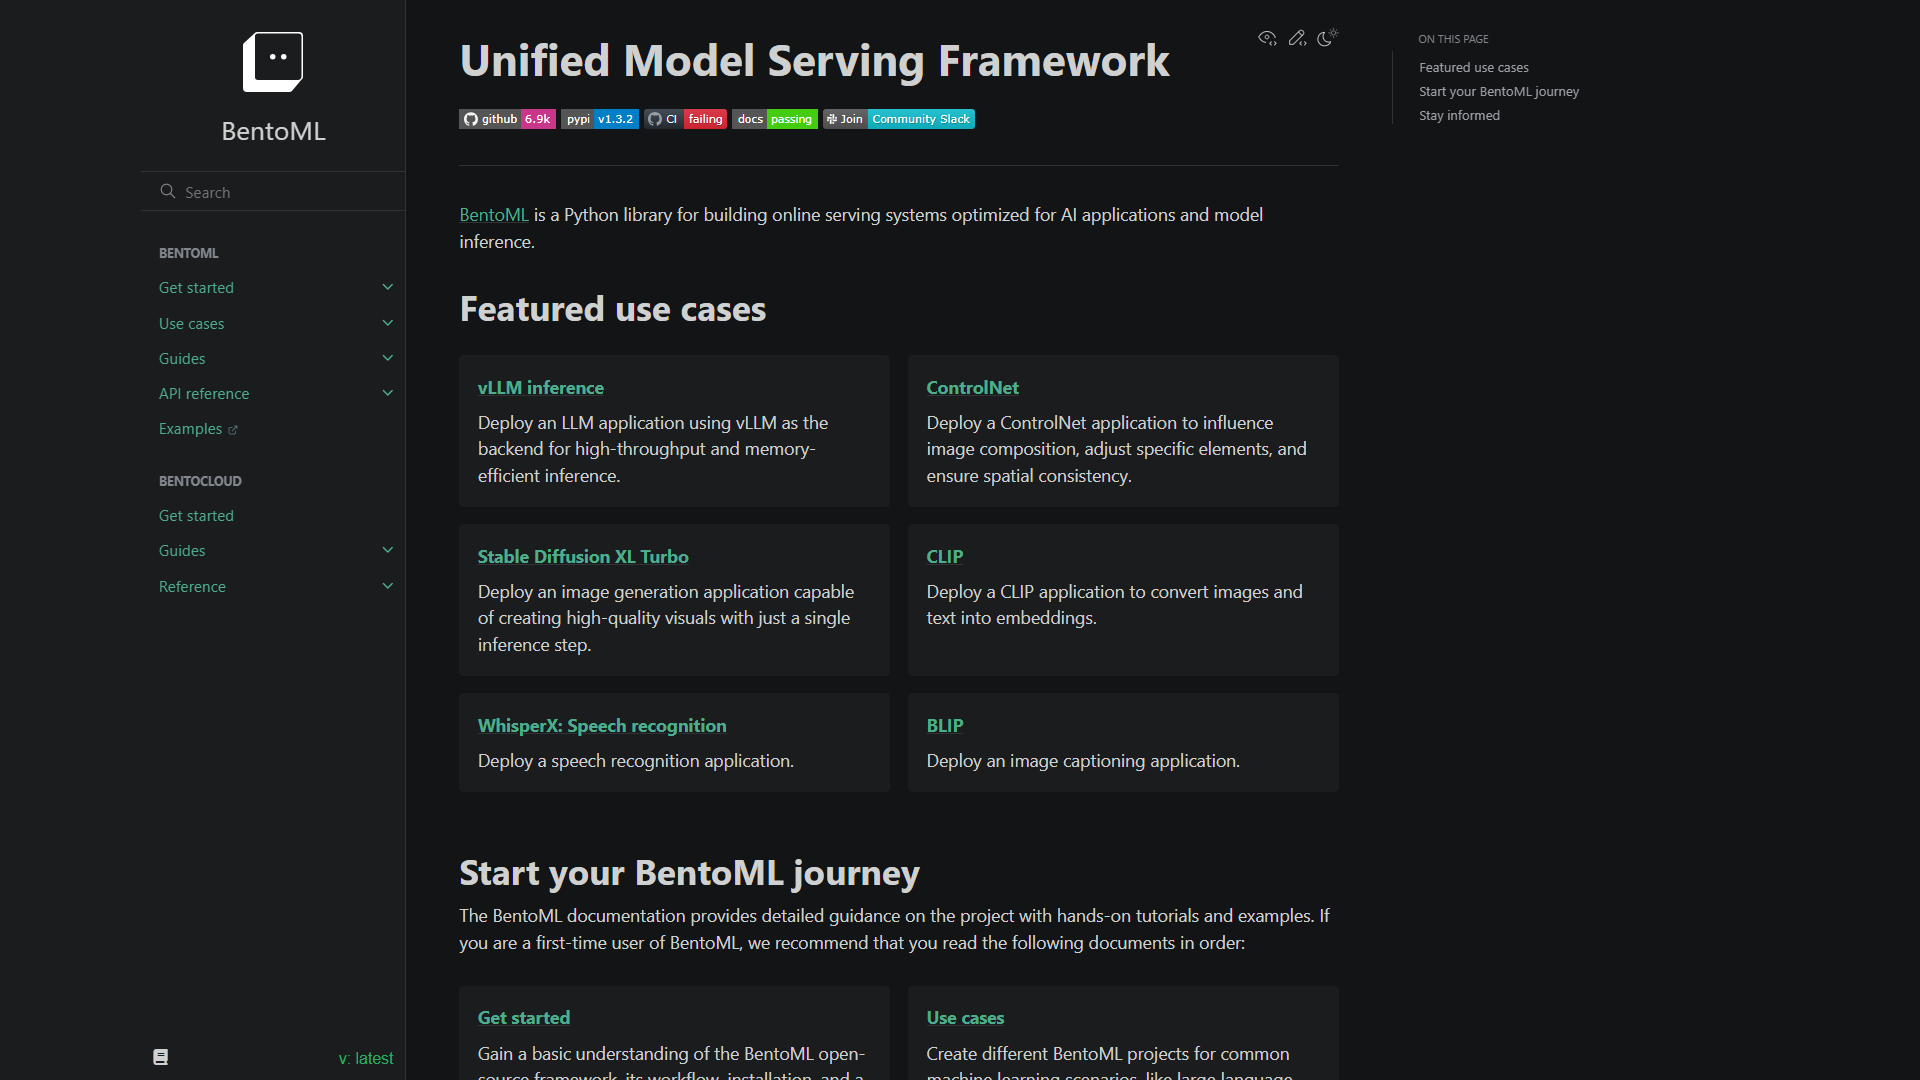
Task: Follow the BentoML hyperlink in the intro
Action: tap(492, 214)
